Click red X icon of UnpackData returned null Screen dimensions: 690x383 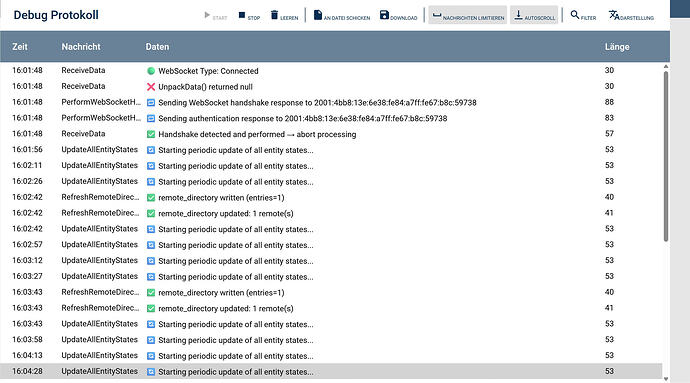[x=151, y=87]
